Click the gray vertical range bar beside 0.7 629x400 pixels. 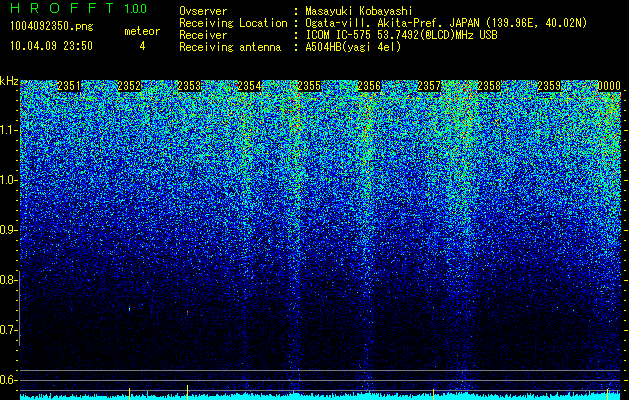pyautogui.click(x=20, y=308)
